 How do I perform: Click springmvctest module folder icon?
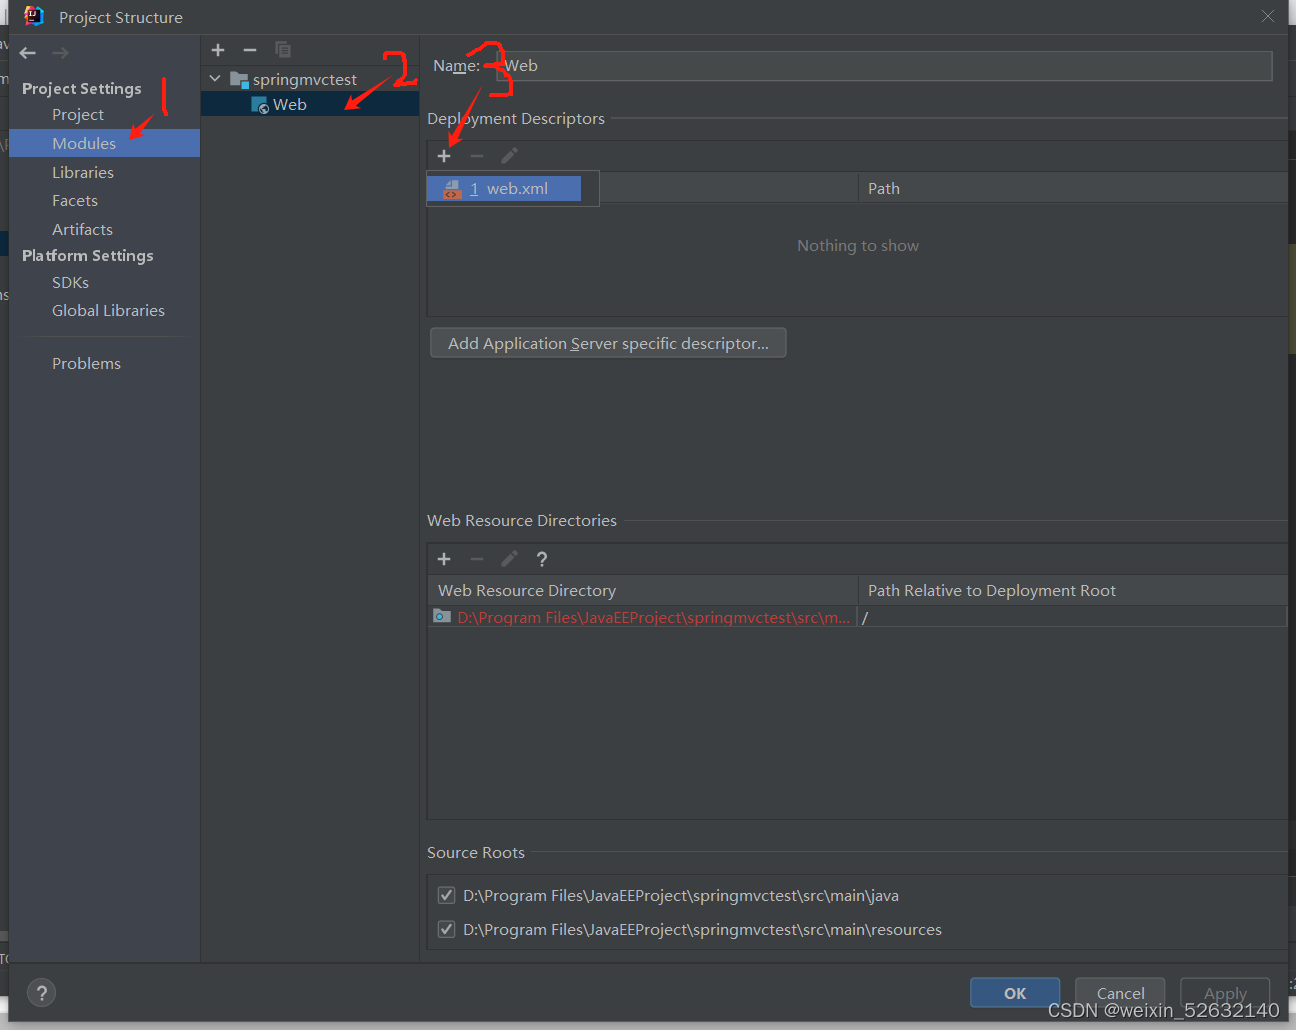tap(239, 79)
